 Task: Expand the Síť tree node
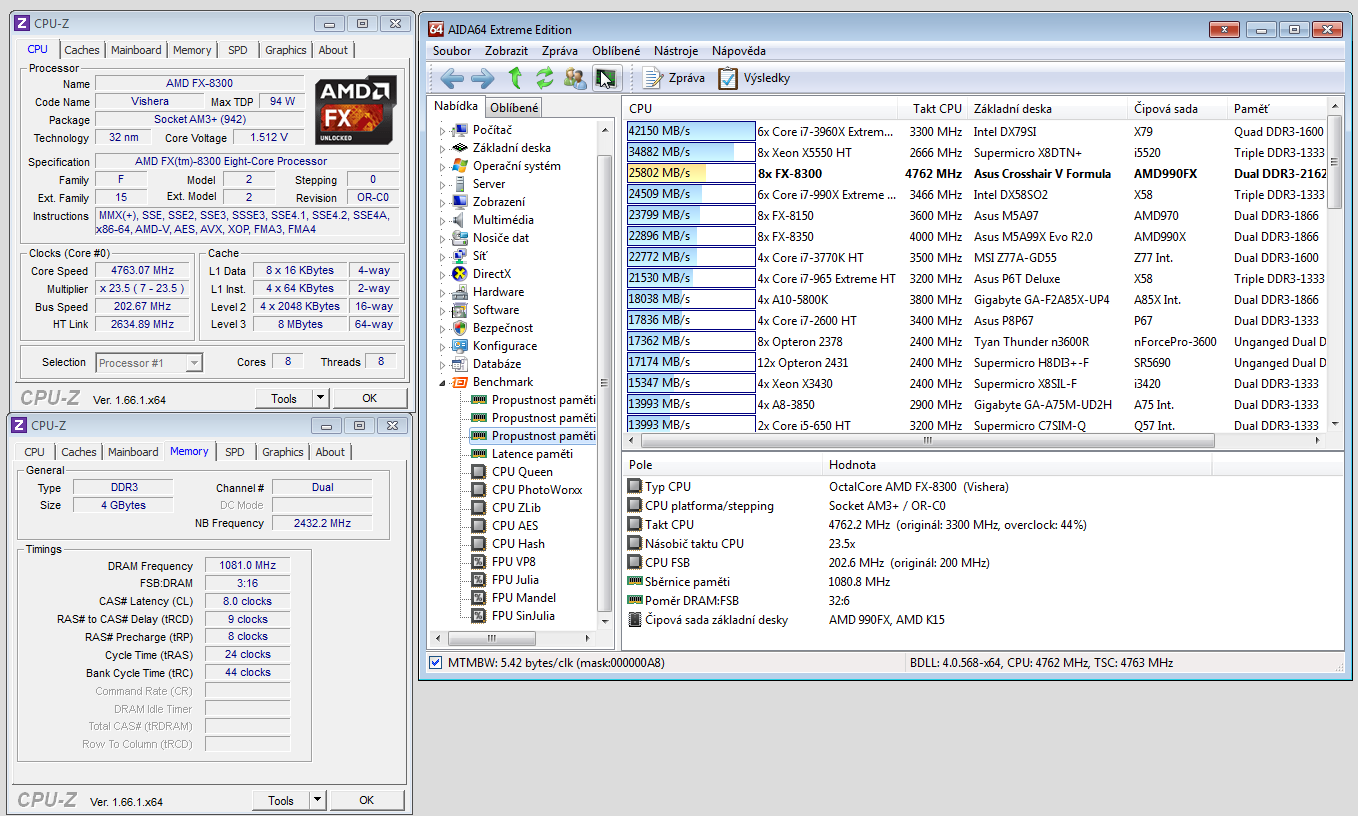pyautogui.click(x=440, y=256)
